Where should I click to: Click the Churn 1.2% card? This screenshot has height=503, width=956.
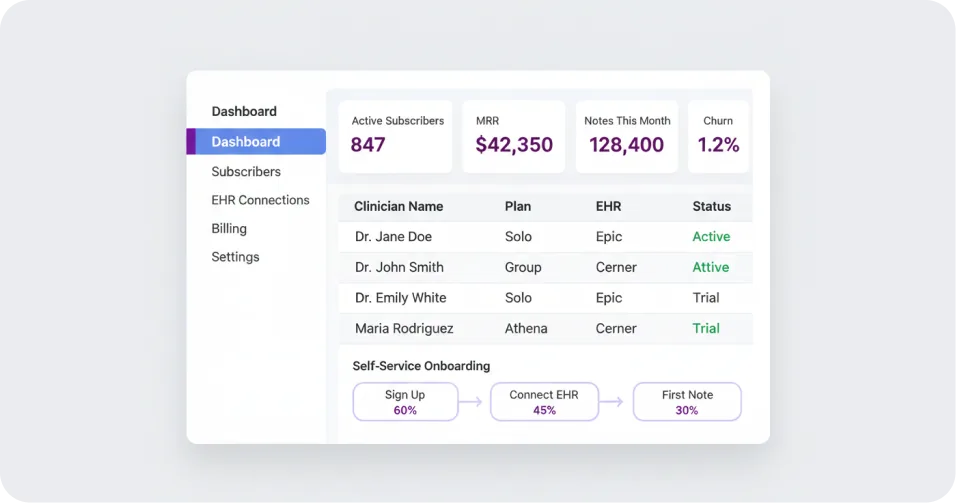point(718,137)
